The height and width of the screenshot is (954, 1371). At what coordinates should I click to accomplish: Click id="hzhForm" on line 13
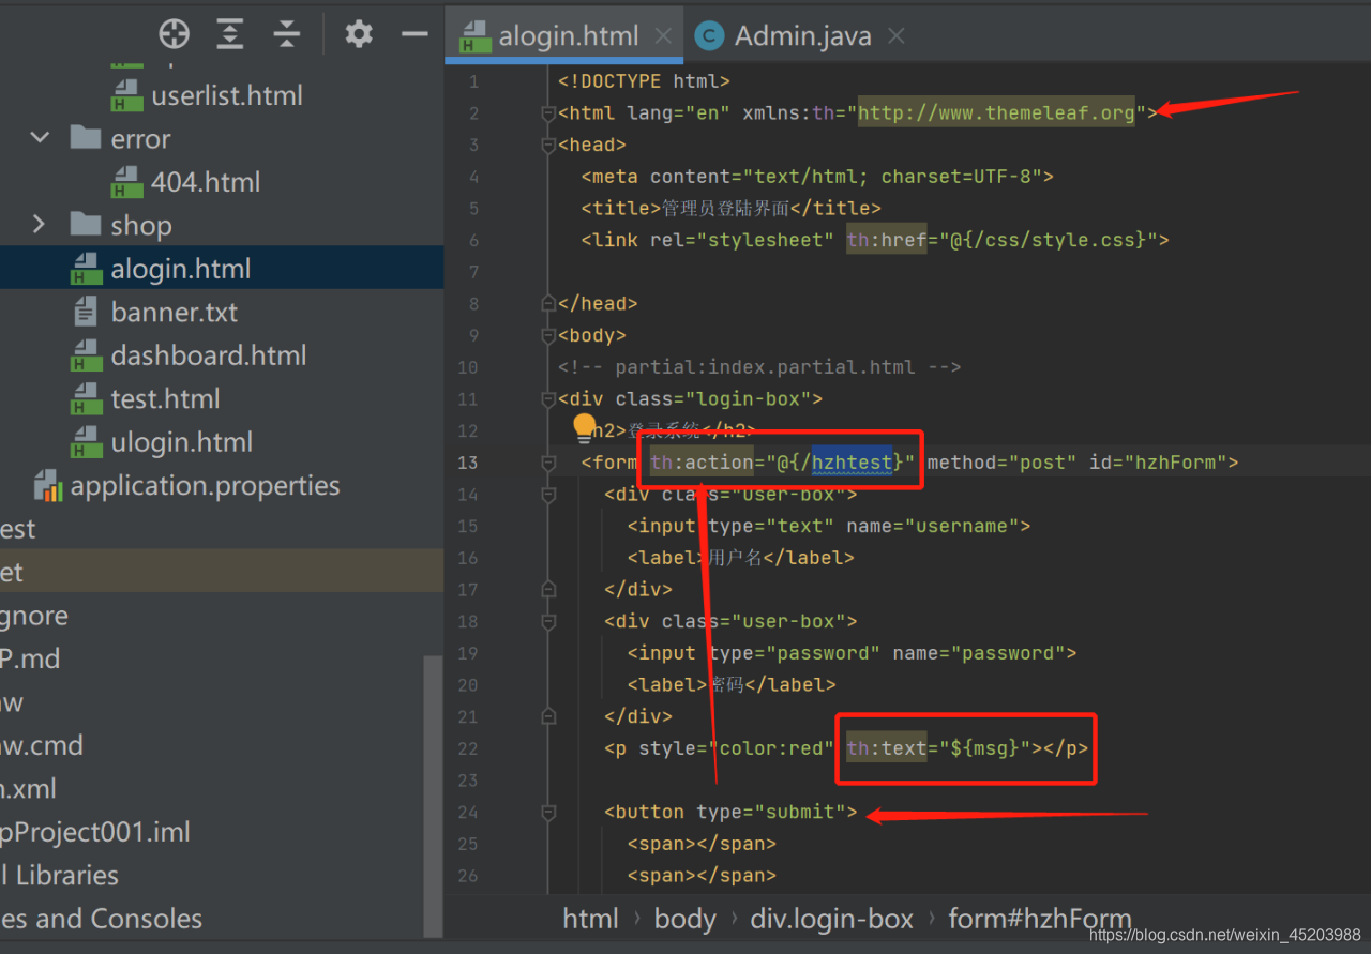click(x=1157, y=462)
